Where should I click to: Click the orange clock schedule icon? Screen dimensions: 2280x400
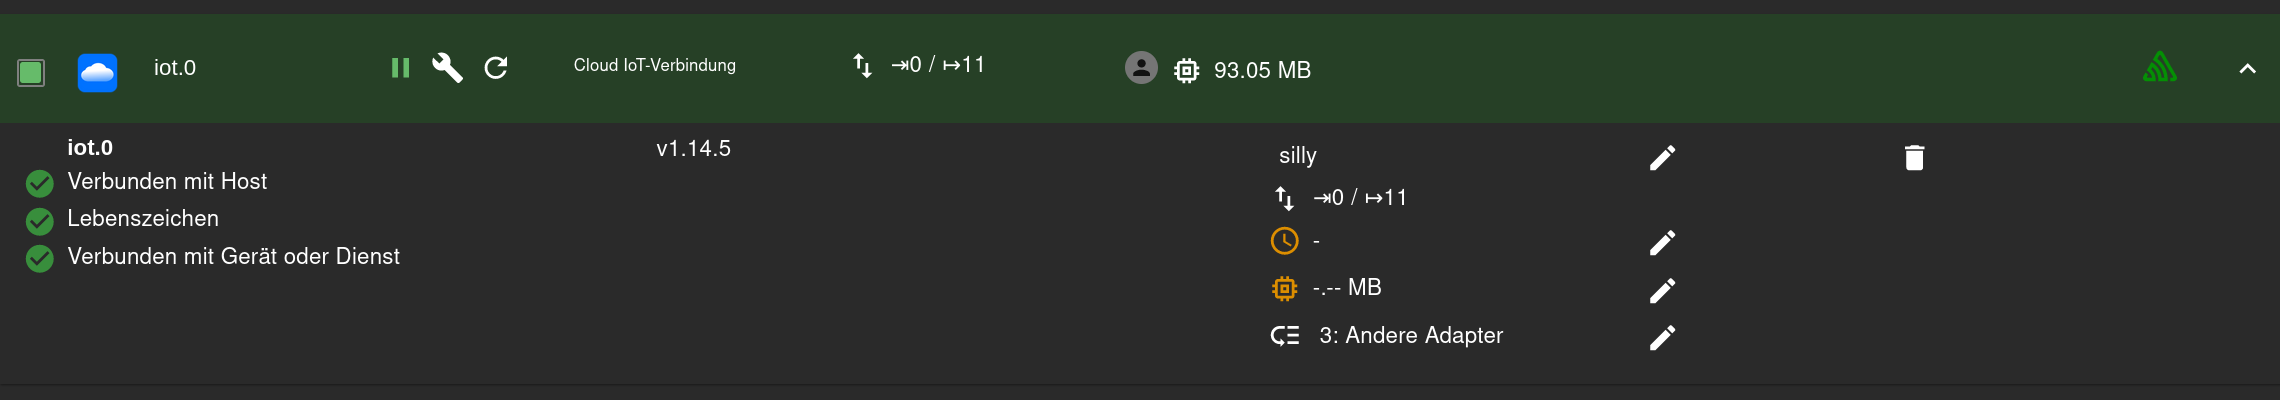(1284, 241)
